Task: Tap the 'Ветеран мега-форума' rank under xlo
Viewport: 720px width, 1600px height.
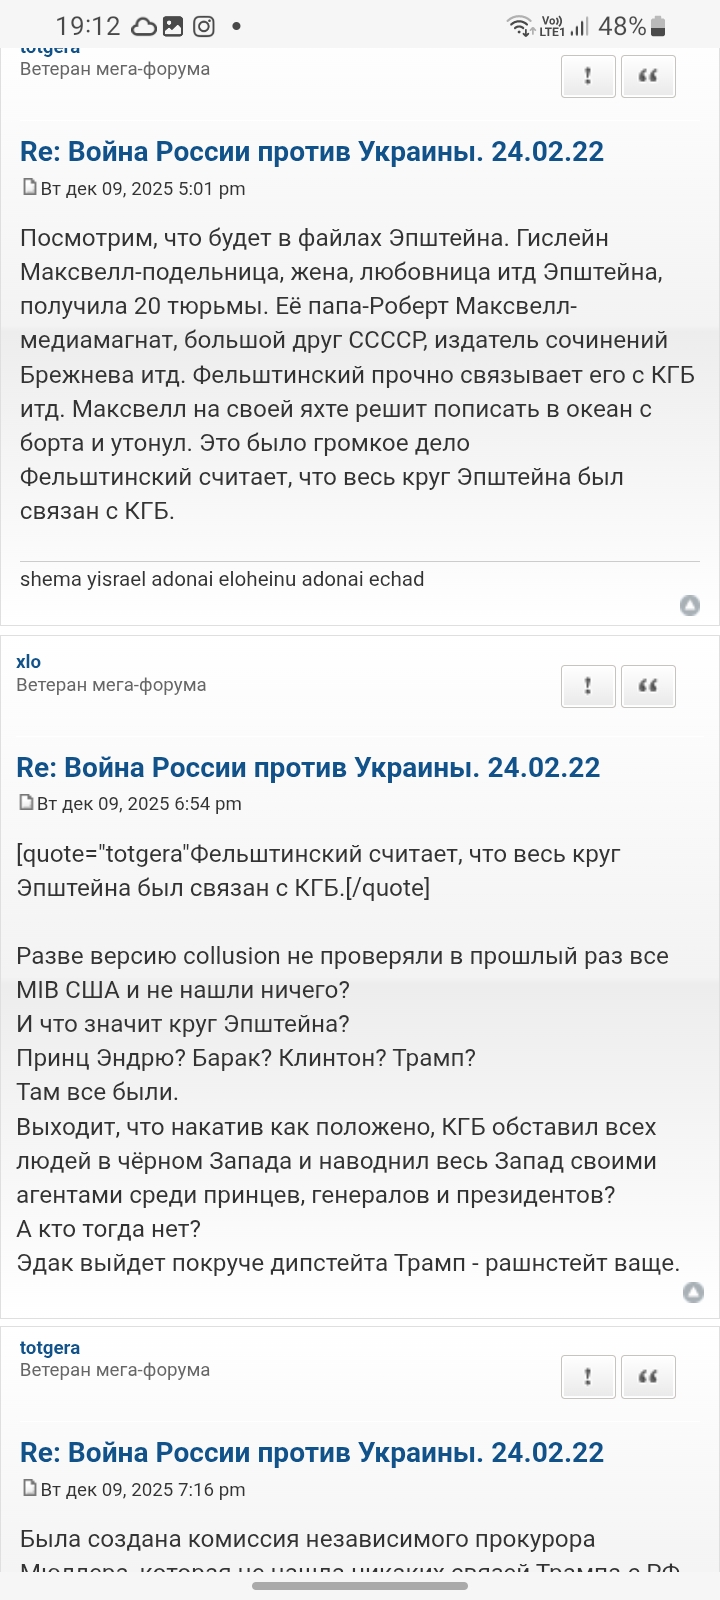Action: [111, 685]
